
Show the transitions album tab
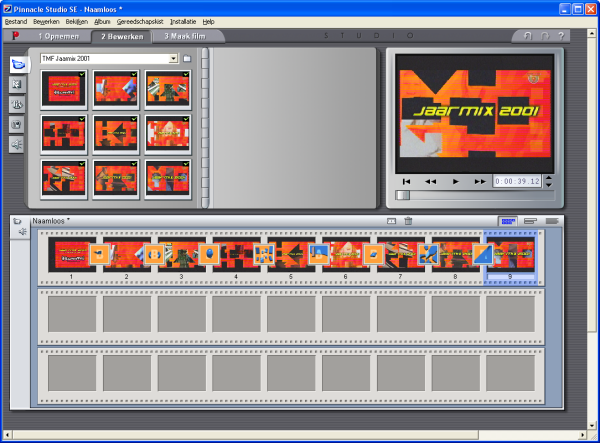[x=17, y=85]
